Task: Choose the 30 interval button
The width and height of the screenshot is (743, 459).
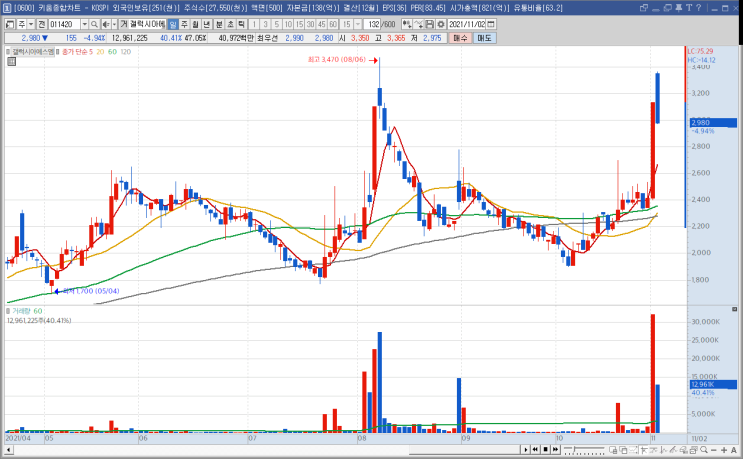Action: click(x=310, y=24)
